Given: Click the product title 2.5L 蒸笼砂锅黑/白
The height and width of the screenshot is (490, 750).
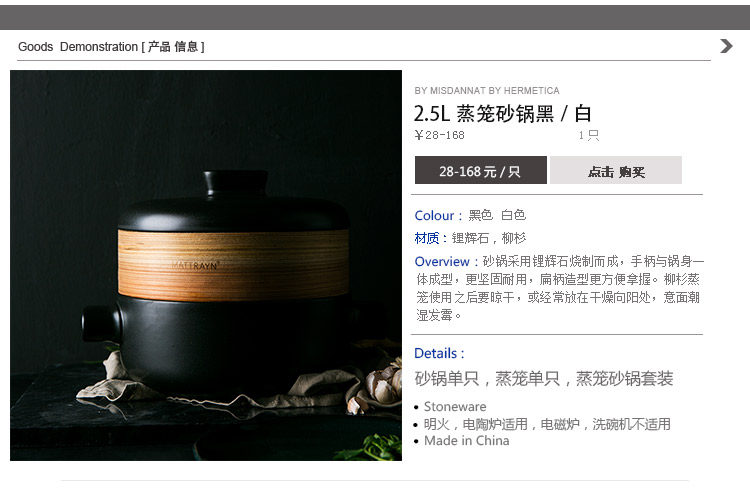Looking at the screenshot, I should (503, 114).
